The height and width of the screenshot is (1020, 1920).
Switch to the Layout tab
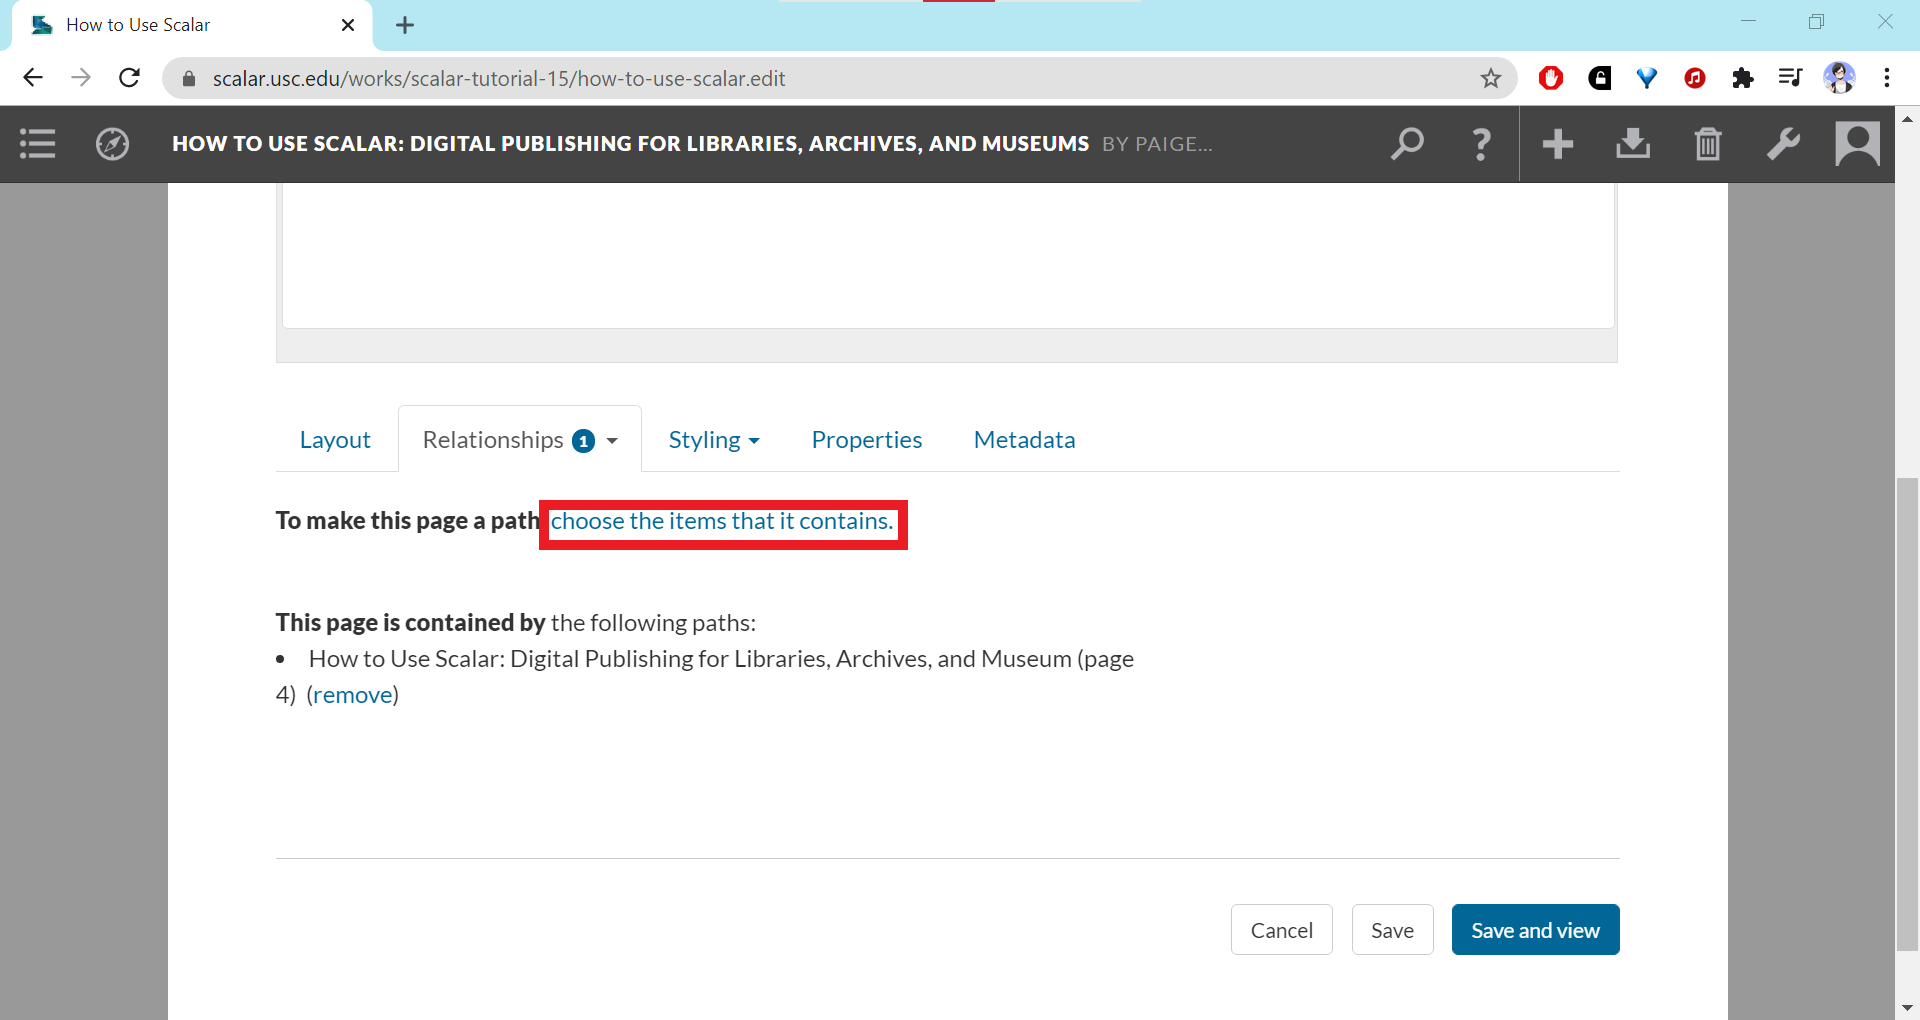tap(335, 440)
